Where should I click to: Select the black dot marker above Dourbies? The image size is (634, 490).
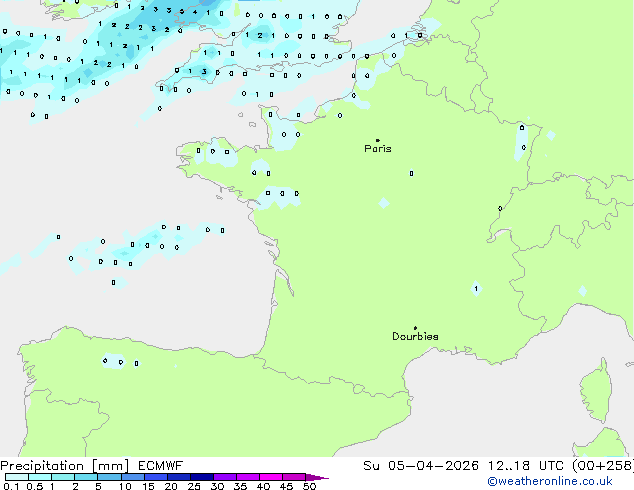coord(415,328)
